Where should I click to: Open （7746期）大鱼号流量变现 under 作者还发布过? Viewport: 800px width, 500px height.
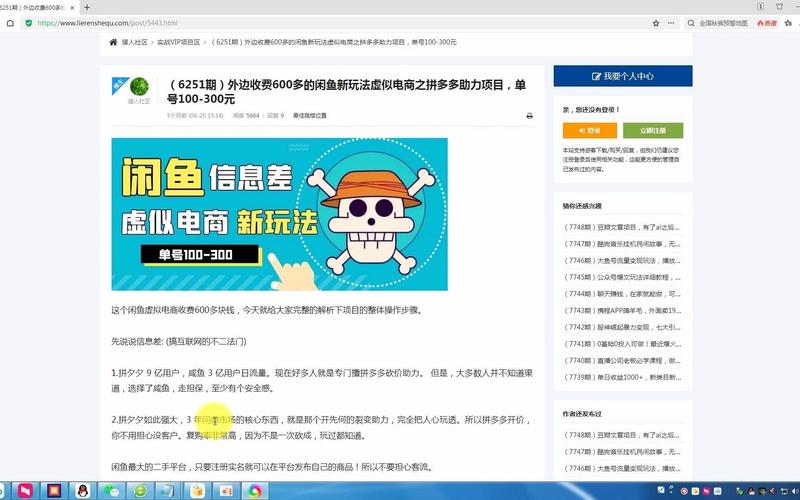621,468
